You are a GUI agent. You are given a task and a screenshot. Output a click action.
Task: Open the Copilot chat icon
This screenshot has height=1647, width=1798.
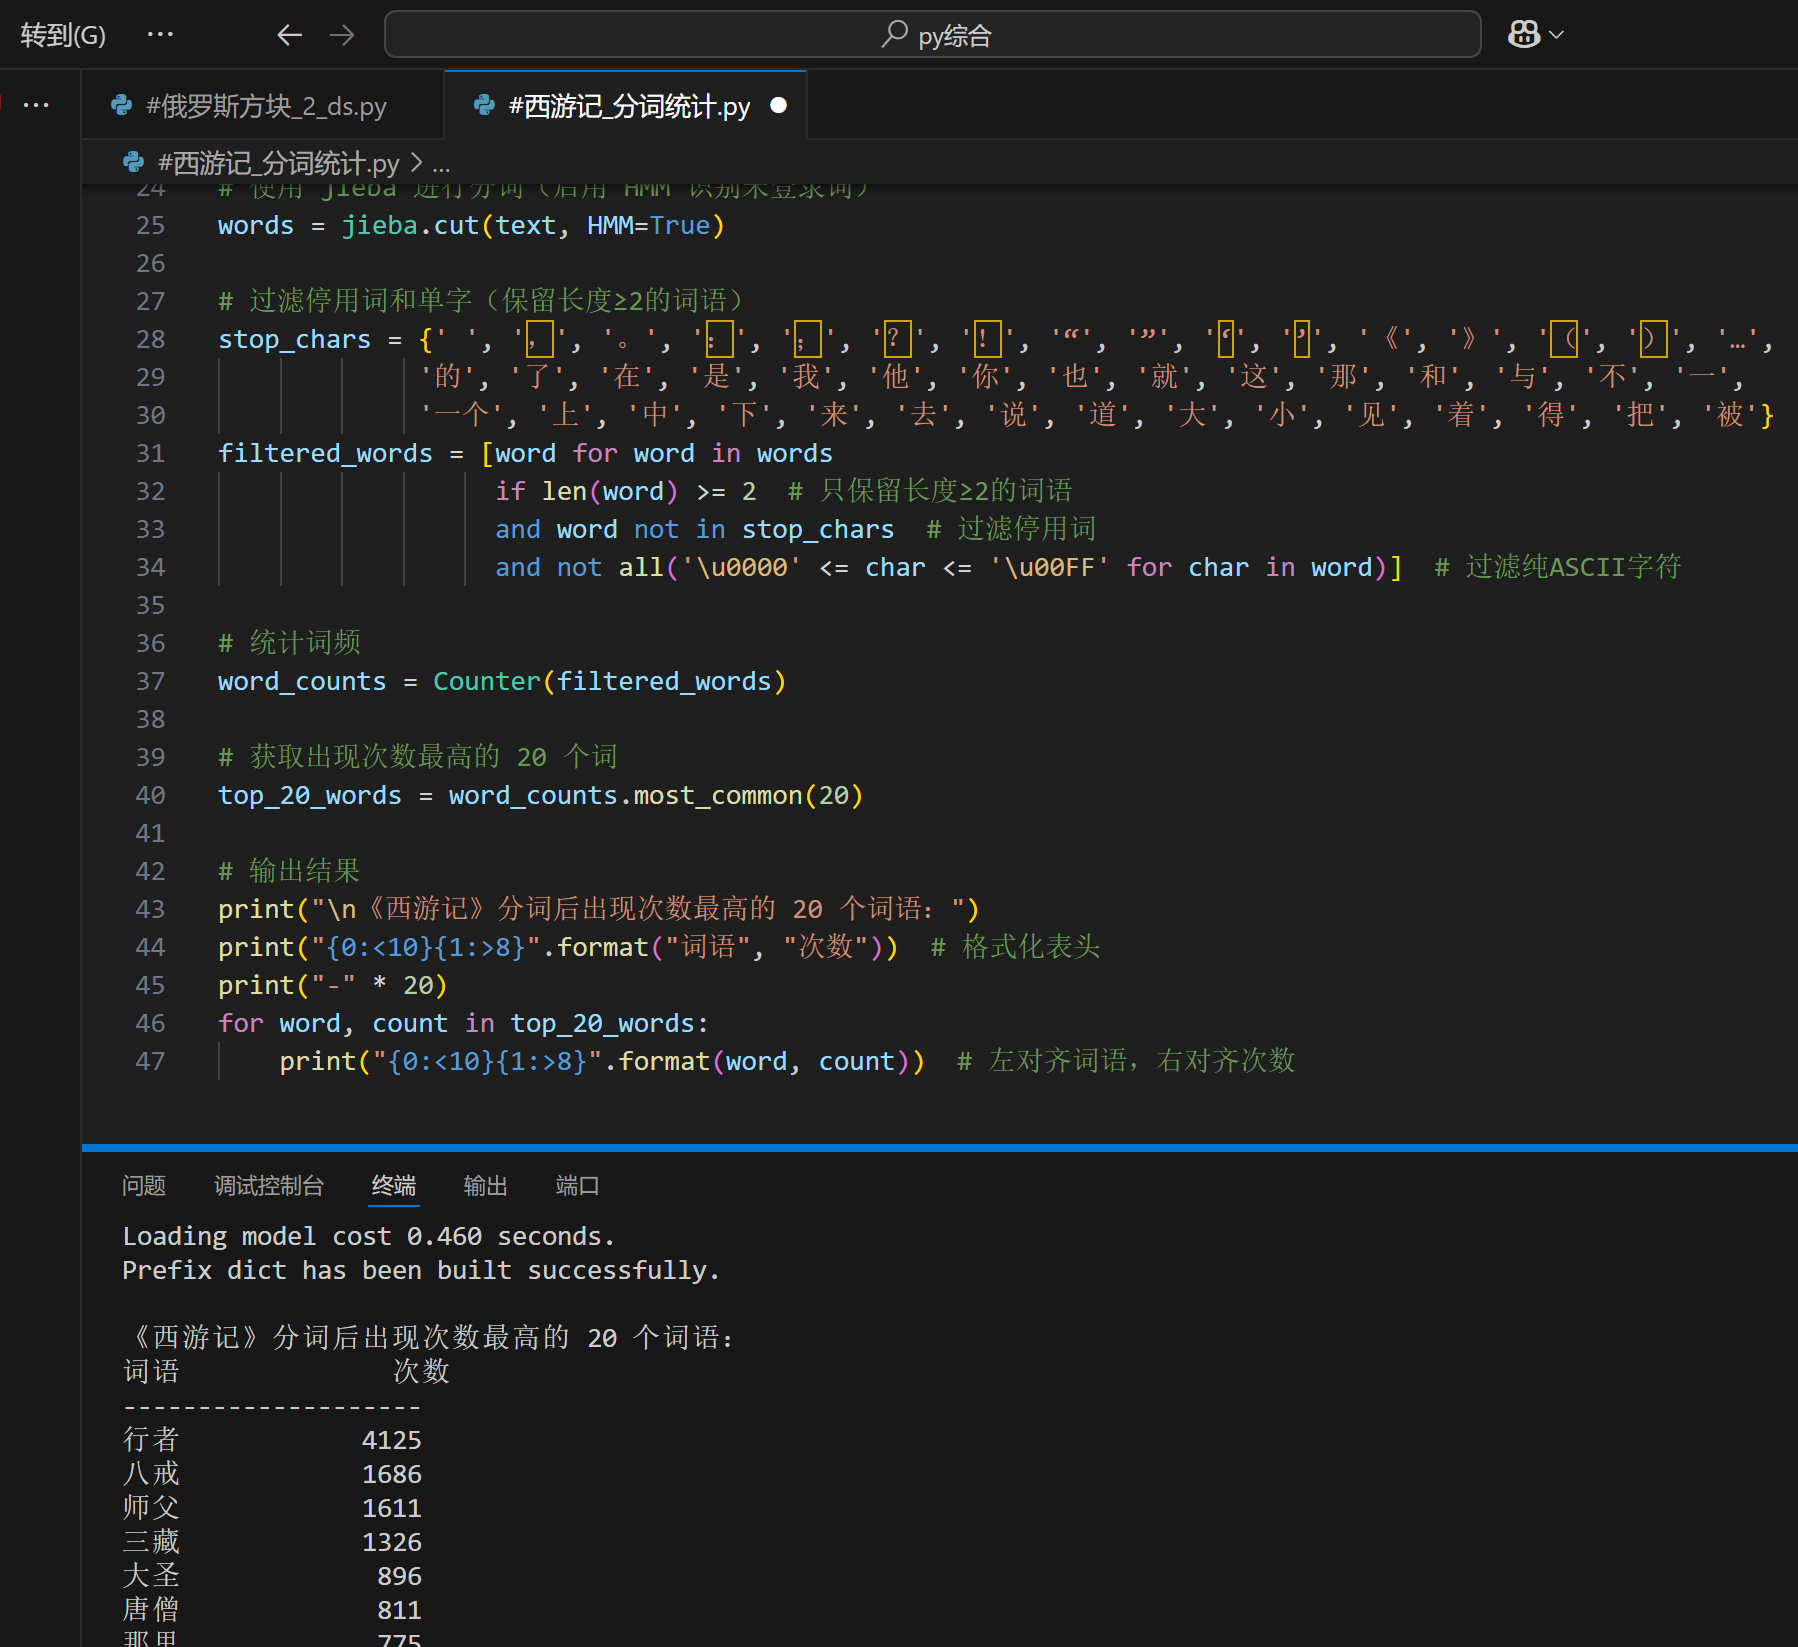1523,35
